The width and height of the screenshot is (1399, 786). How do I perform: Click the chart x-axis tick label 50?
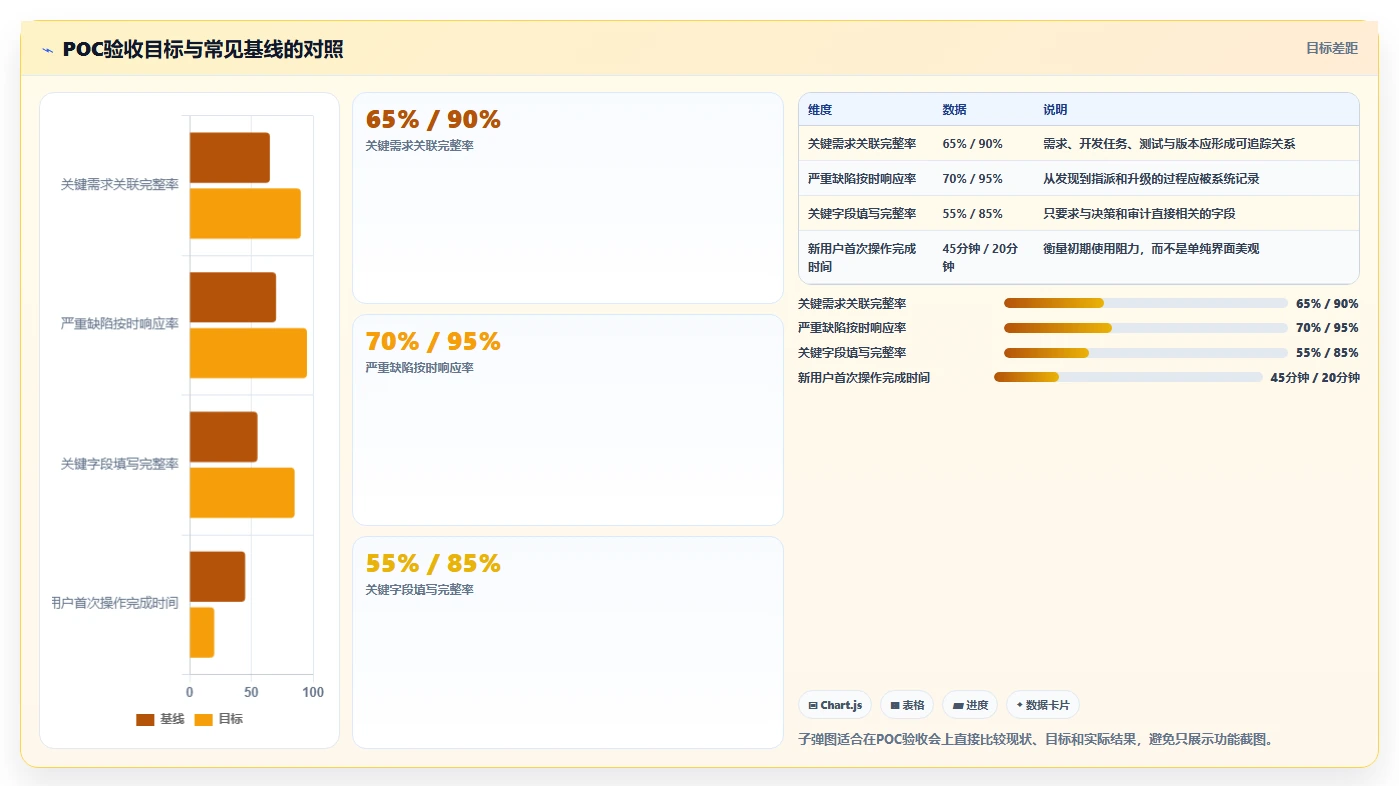coord(251,692)
